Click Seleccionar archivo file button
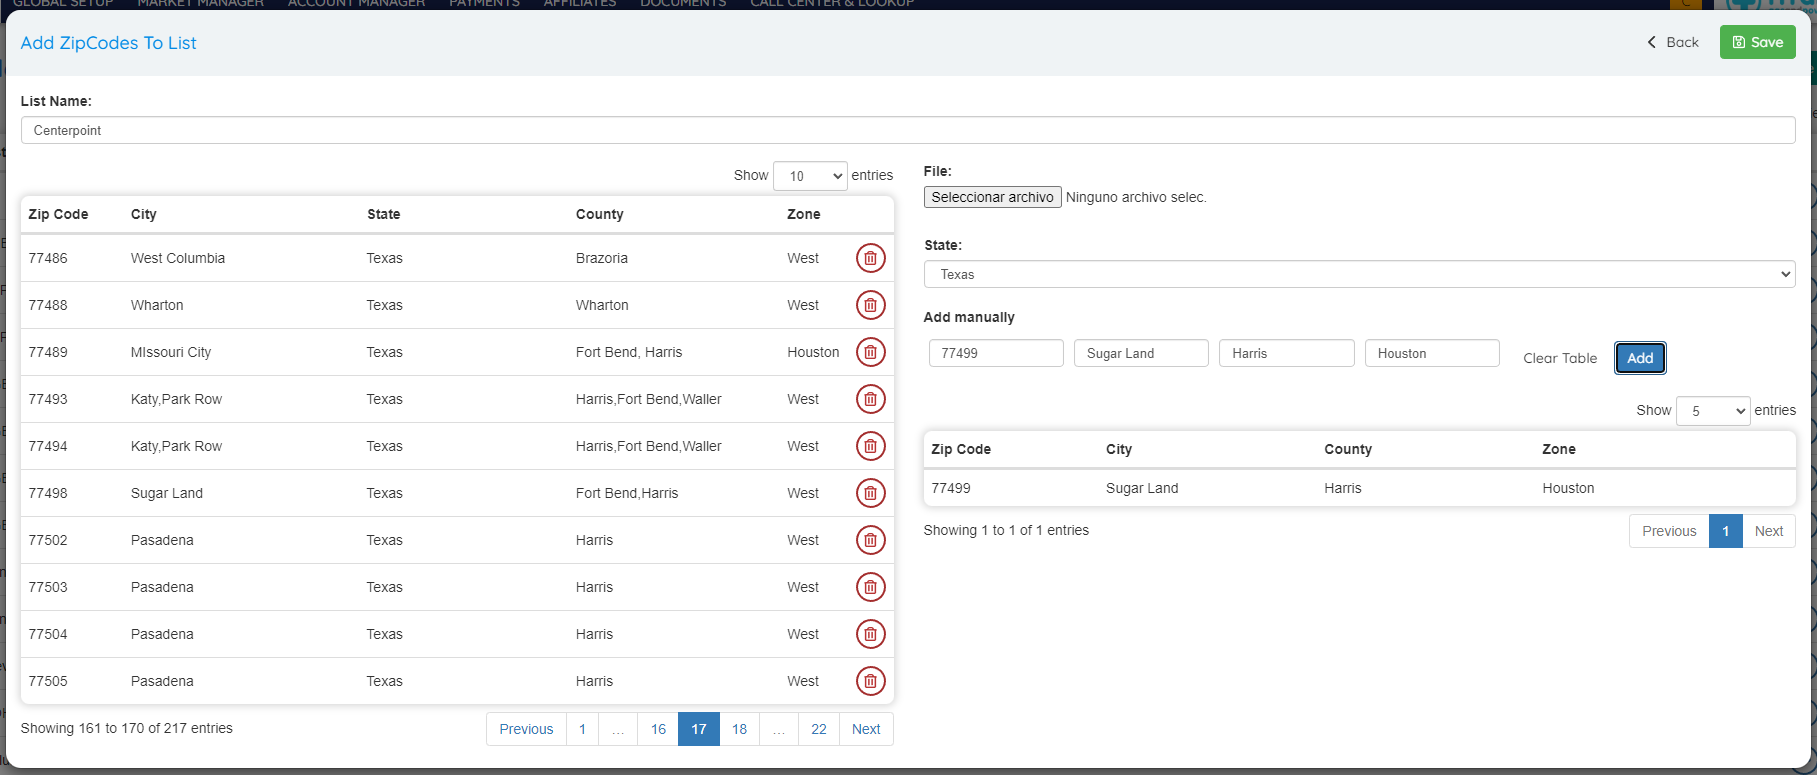Image resolution: width=1817 pixels, height=775 pixels. click(992, 197)
